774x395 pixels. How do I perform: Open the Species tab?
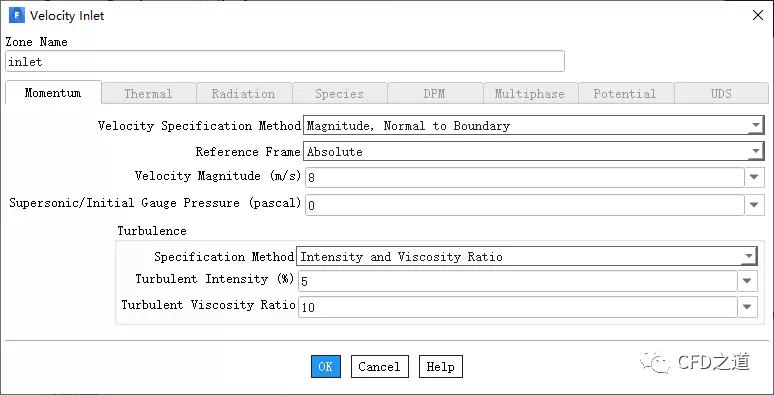pos(339,93)
